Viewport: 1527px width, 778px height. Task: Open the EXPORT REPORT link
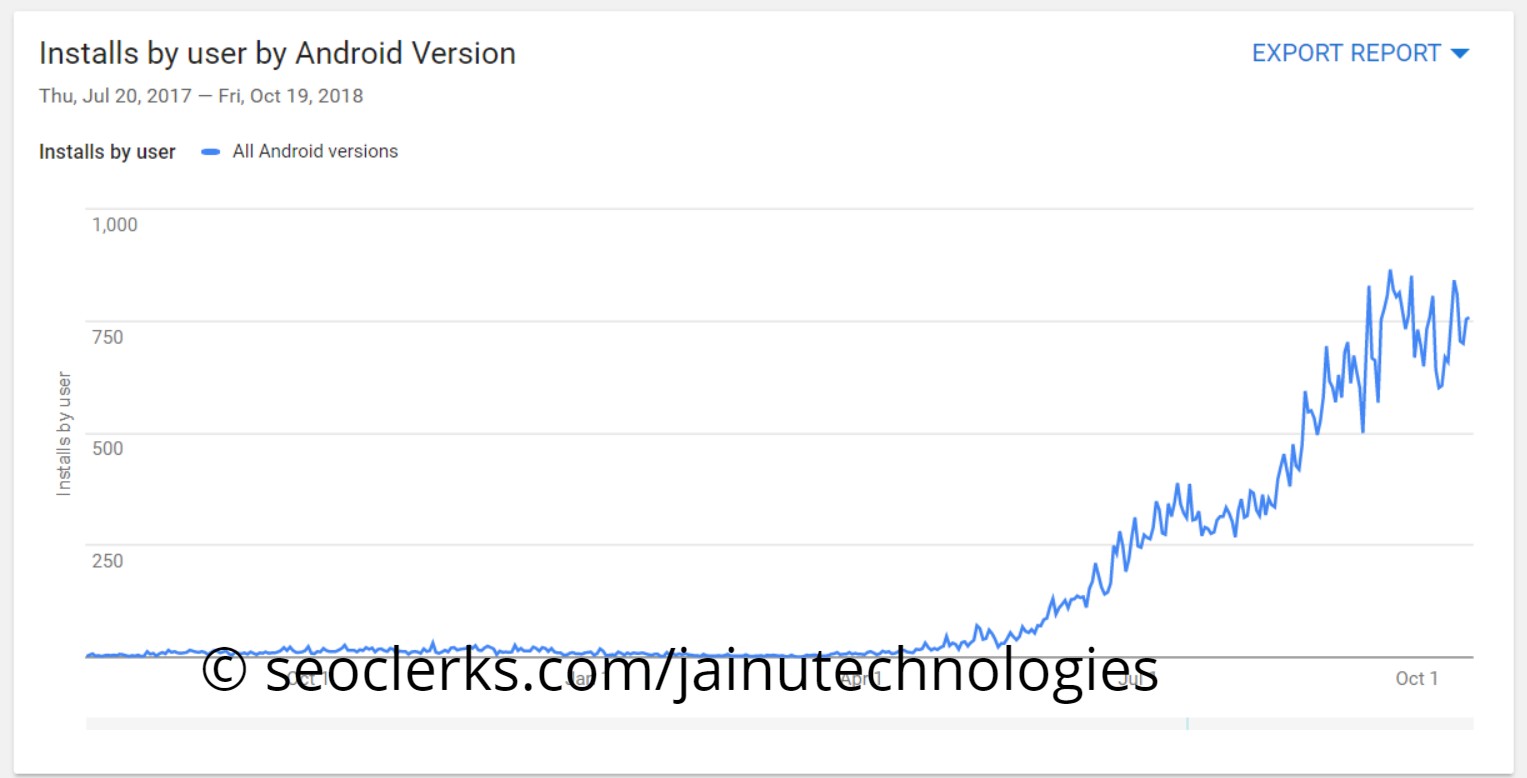tap(1346, 53)
